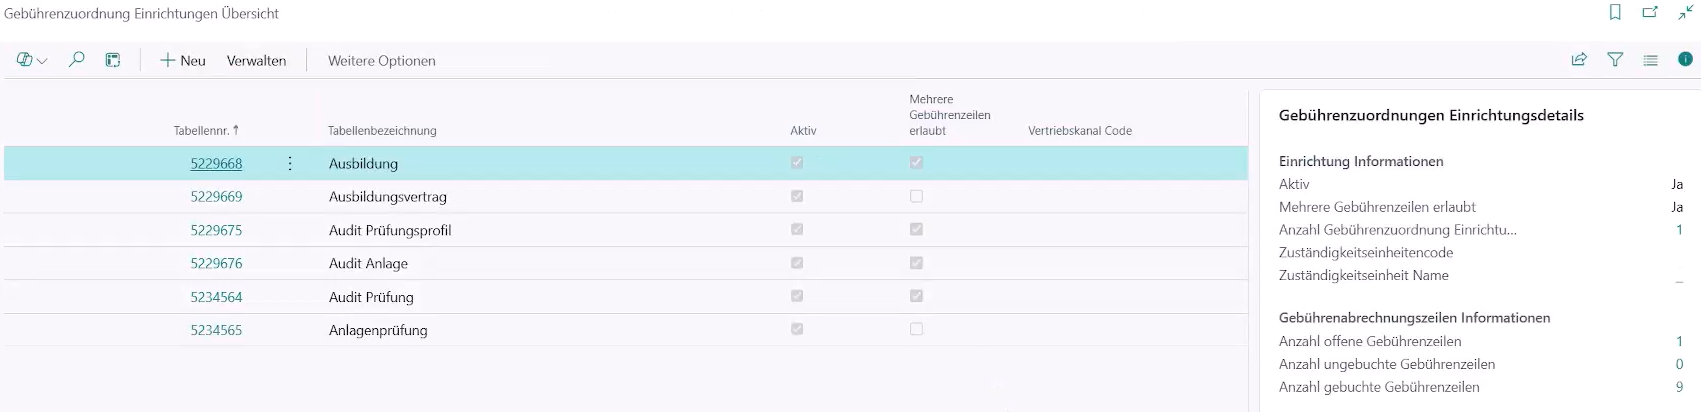Toggle the FactBox info icon
This screenshot has width=1701, height=412.
pyautogui.click(x=1685, y=60)
